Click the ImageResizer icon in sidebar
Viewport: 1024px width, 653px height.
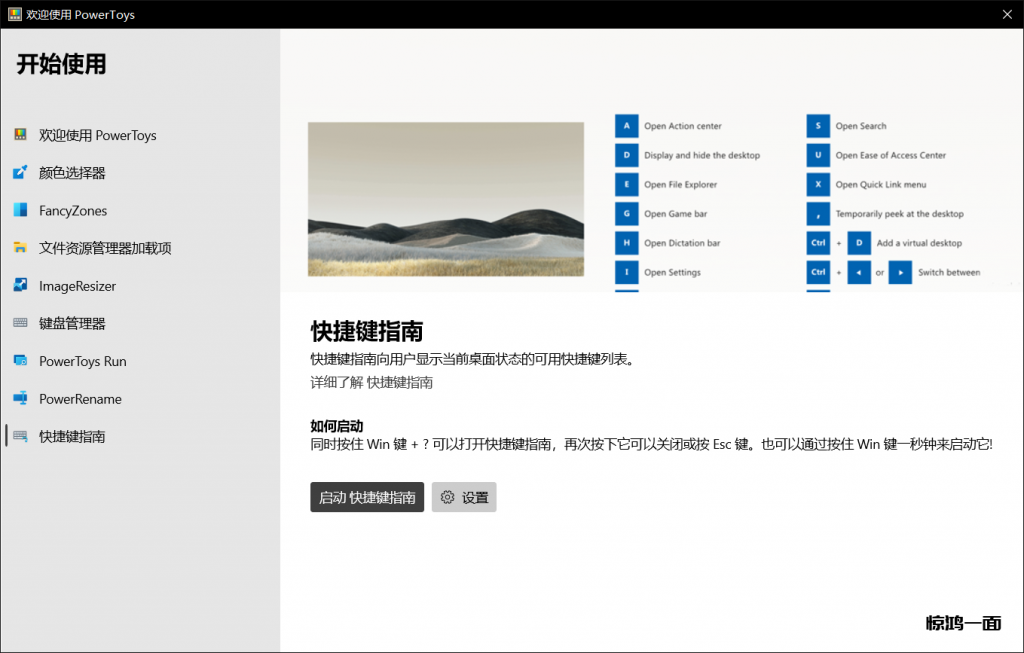[20, 286]
